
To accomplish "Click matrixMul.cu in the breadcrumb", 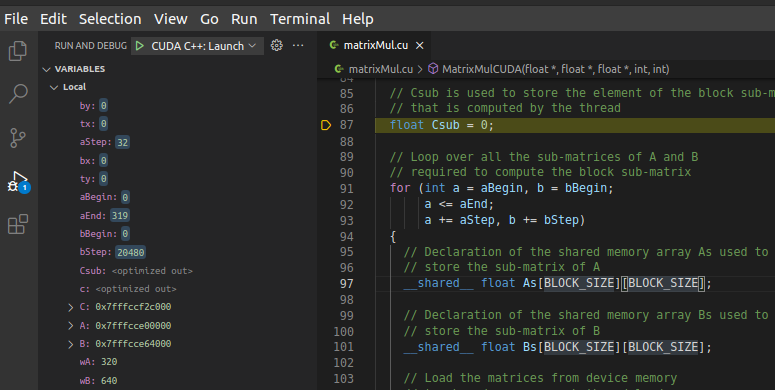I will pos(381,69).
